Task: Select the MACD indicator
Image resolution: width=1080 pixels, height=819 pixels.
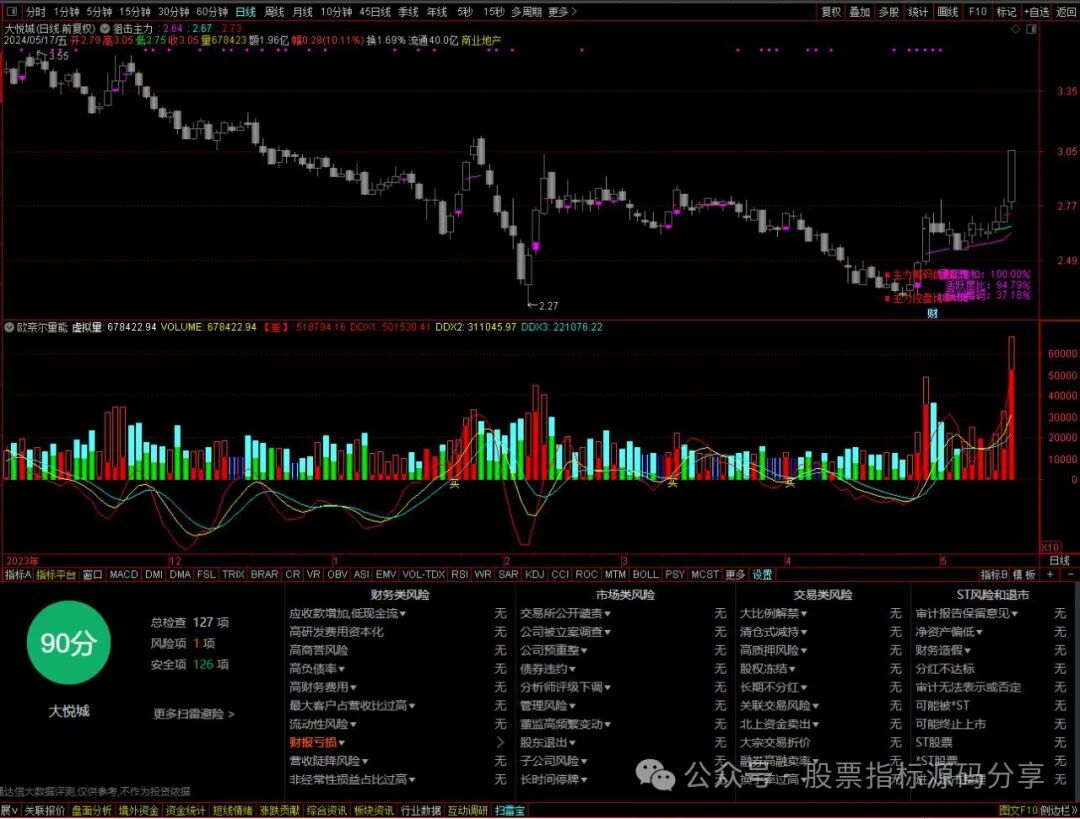Action: coord(124,574)
